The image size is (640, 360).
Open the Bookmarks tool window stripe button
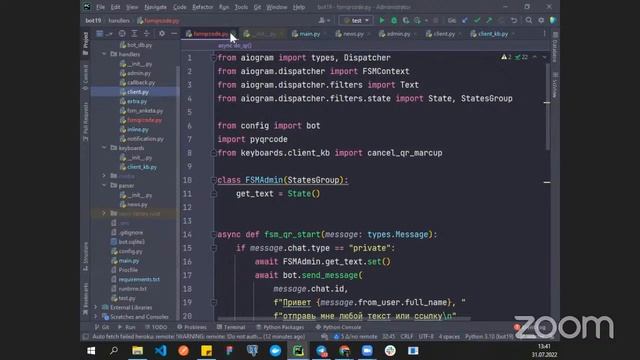coord(85,298)
